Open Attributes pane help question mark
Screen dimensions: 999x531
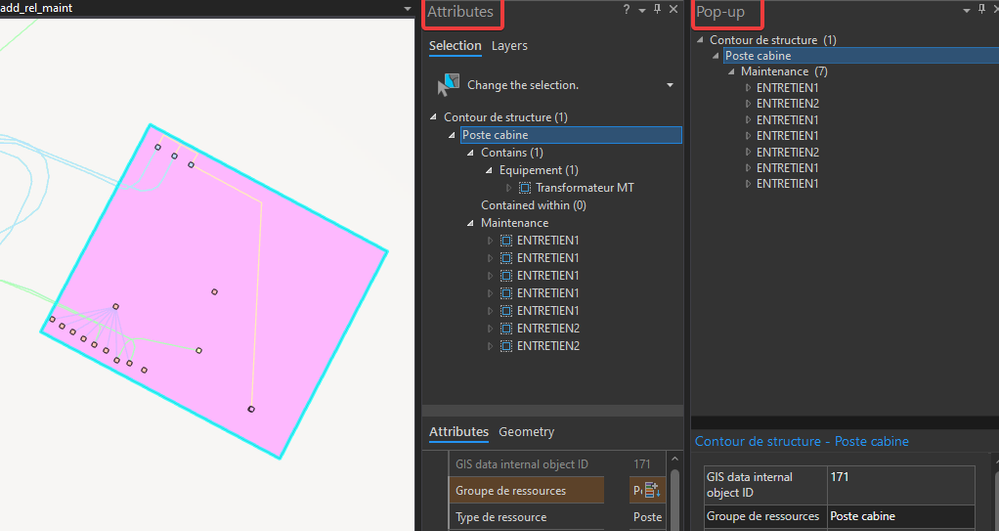point(626,10)
